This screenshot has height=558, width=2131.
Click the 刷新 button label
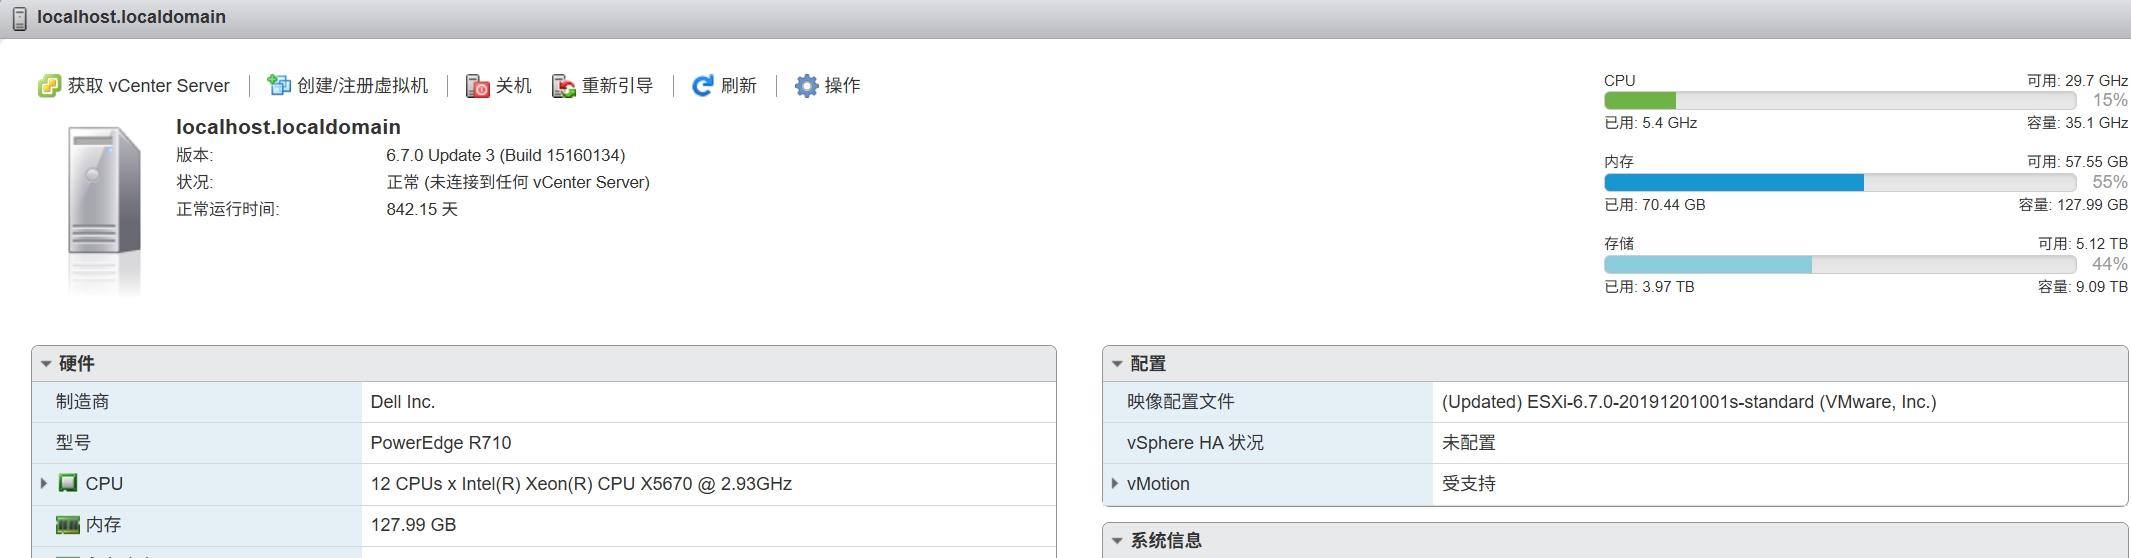point(739,86)
